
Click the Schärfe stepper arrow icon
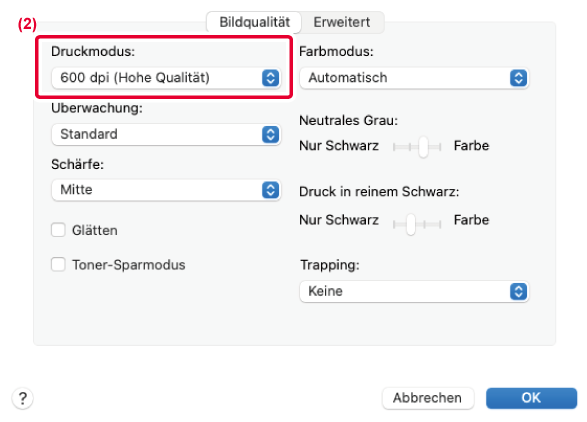pyautogui.click(x=270, y=190)
